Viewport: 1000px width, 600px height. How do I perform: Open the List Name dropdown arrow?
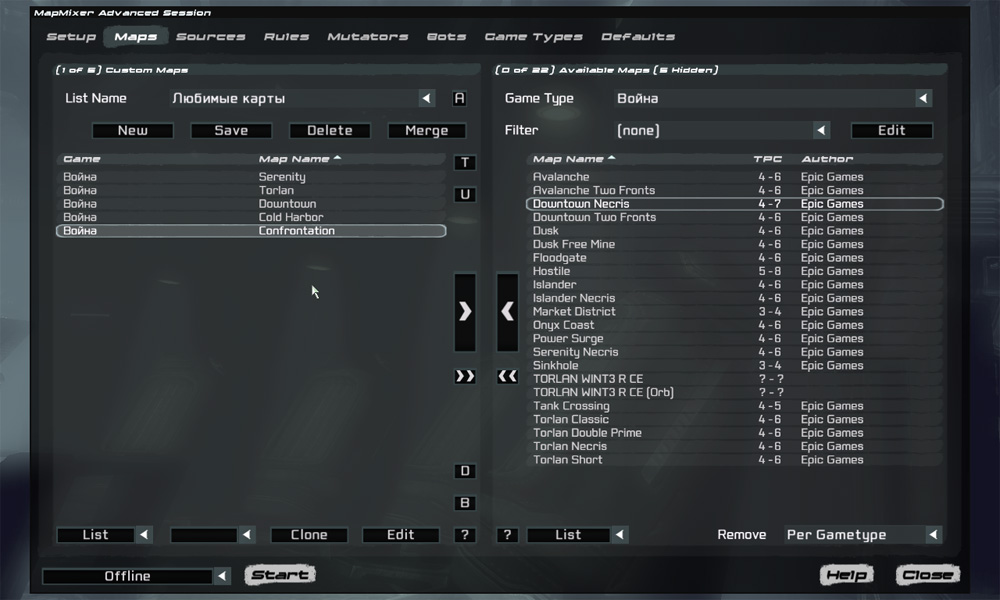click(x=427, y=98)
